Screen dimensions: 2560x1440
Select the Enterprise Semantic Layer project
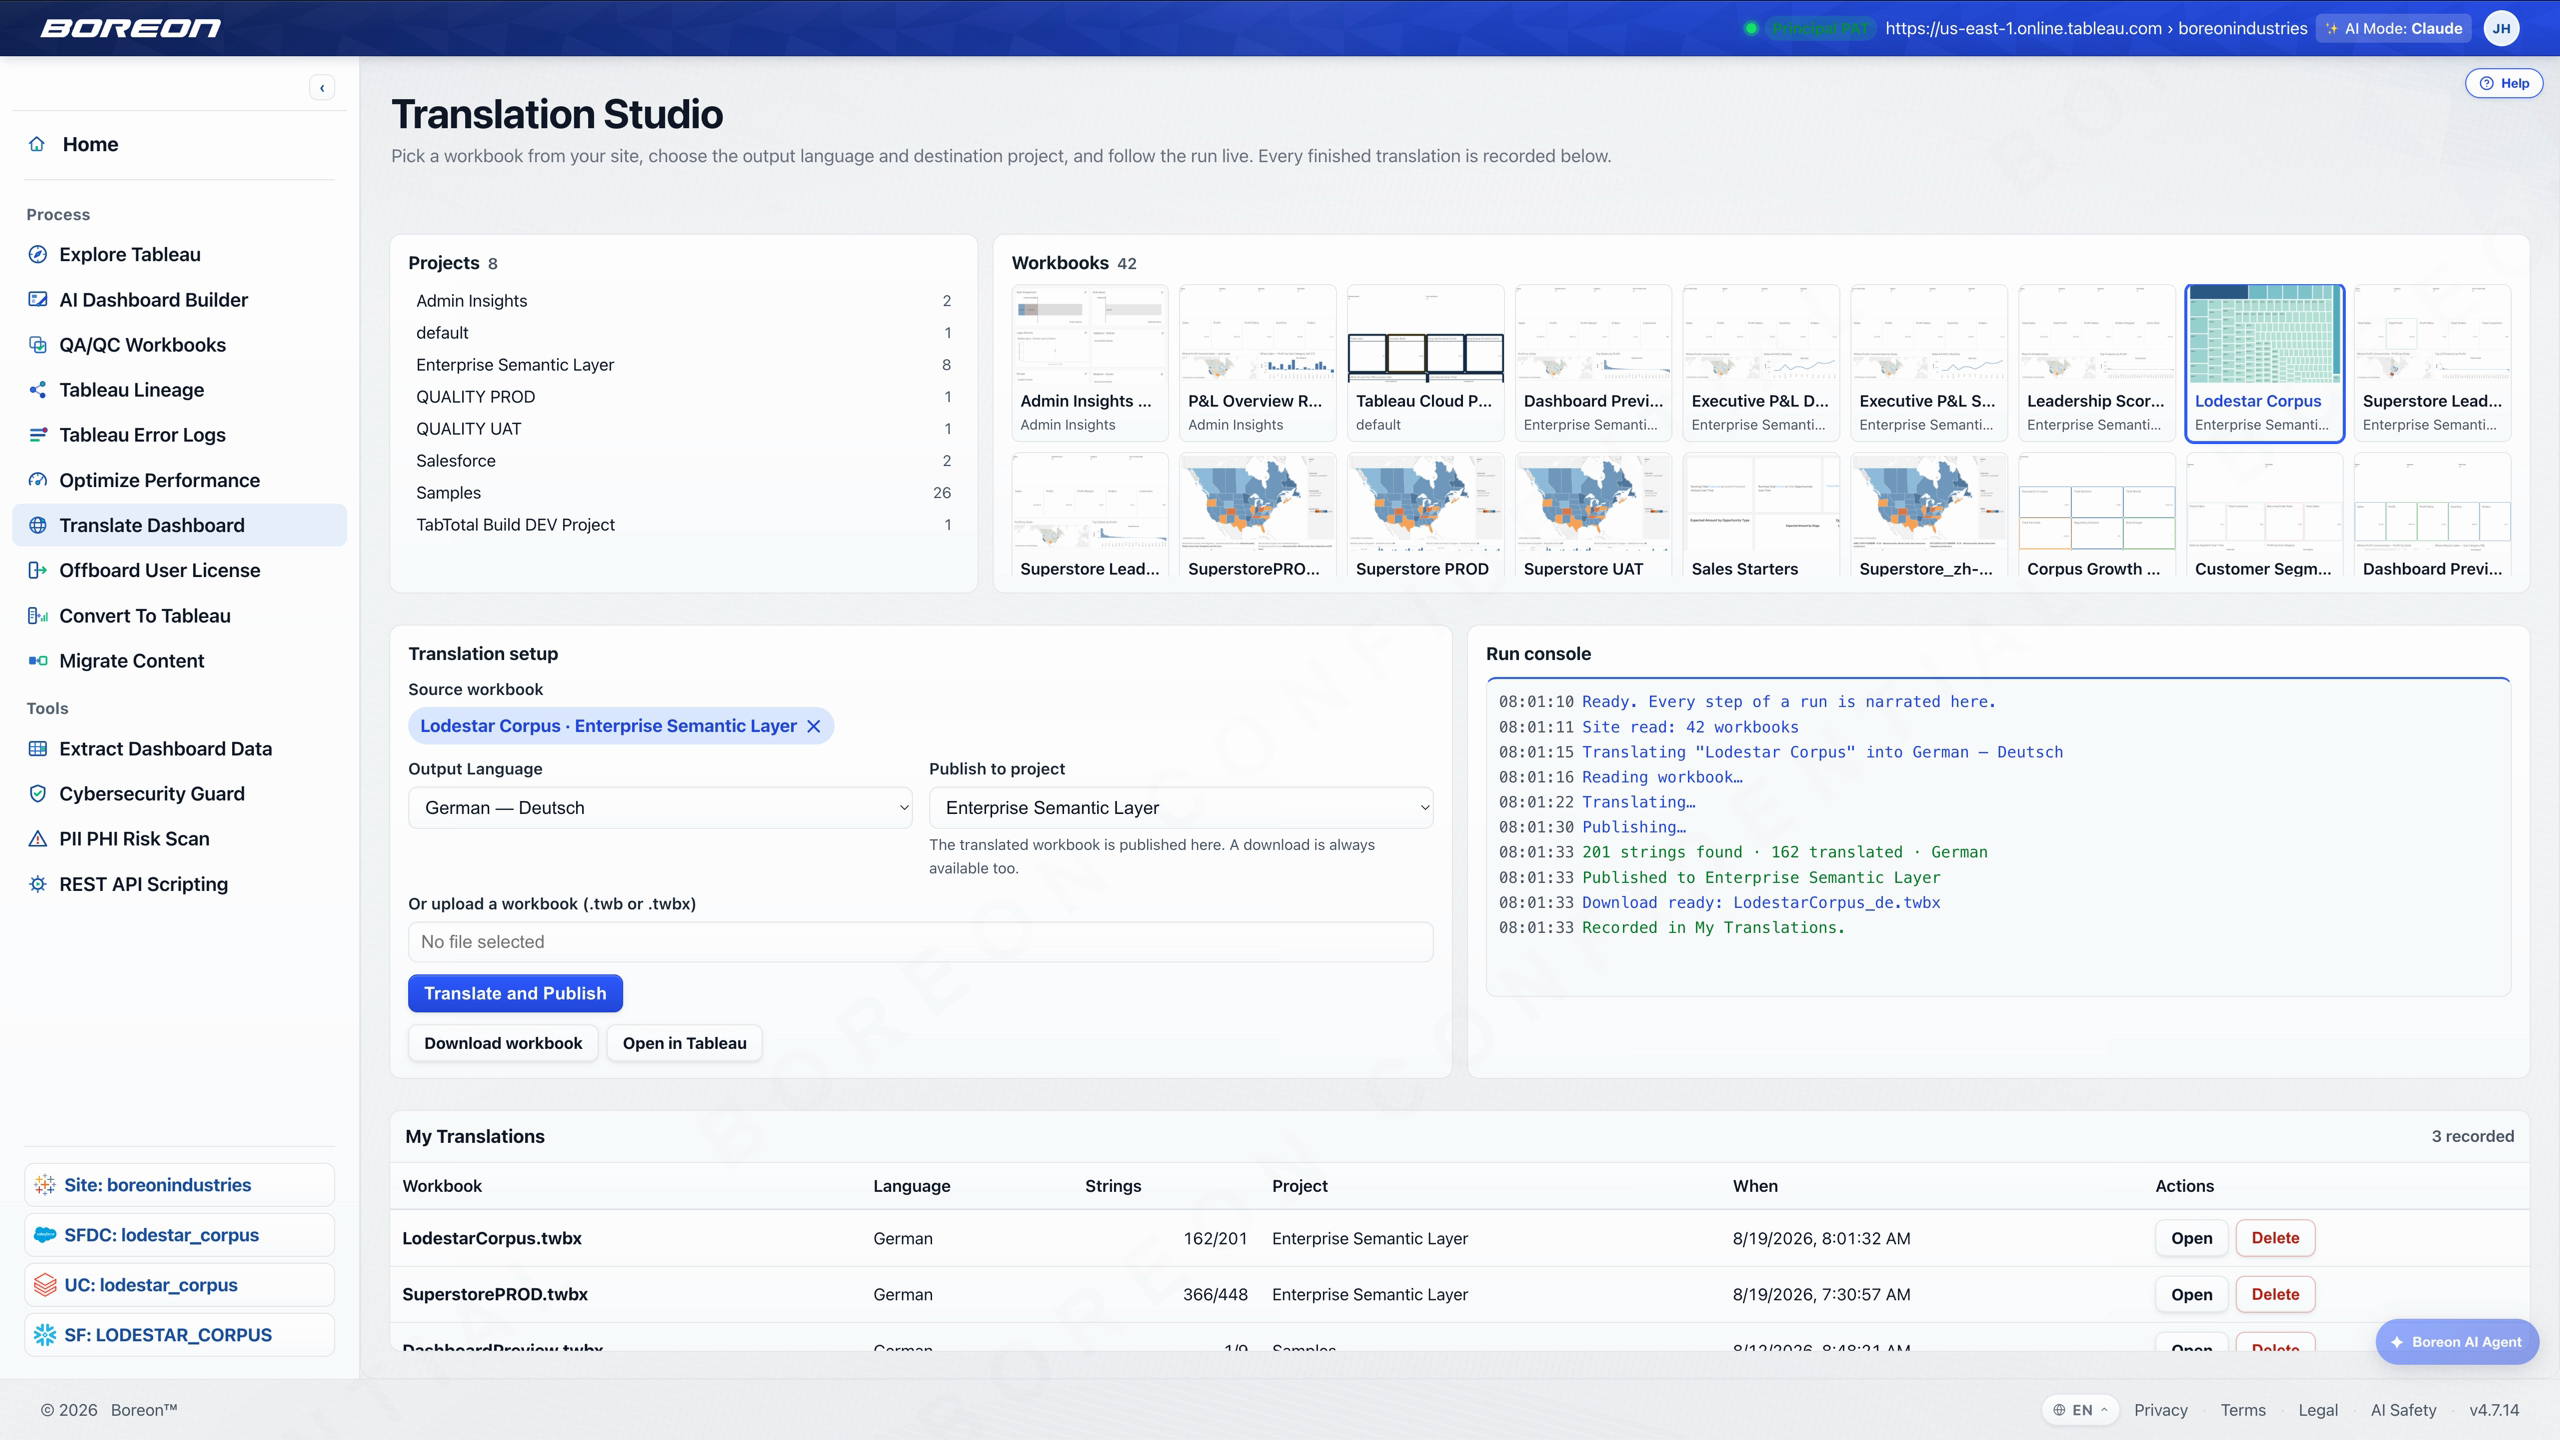[x=683, y=365]
